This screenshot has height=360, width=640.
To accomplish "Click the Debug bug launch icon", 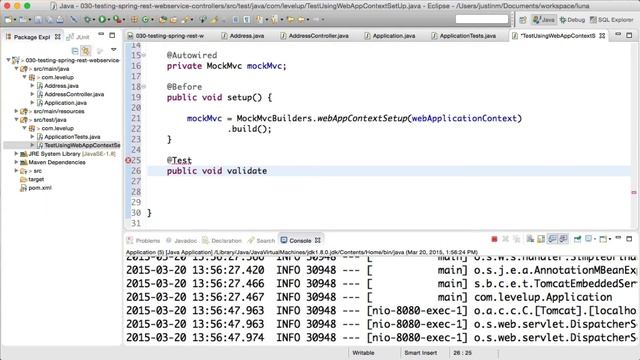I will 87,20.
